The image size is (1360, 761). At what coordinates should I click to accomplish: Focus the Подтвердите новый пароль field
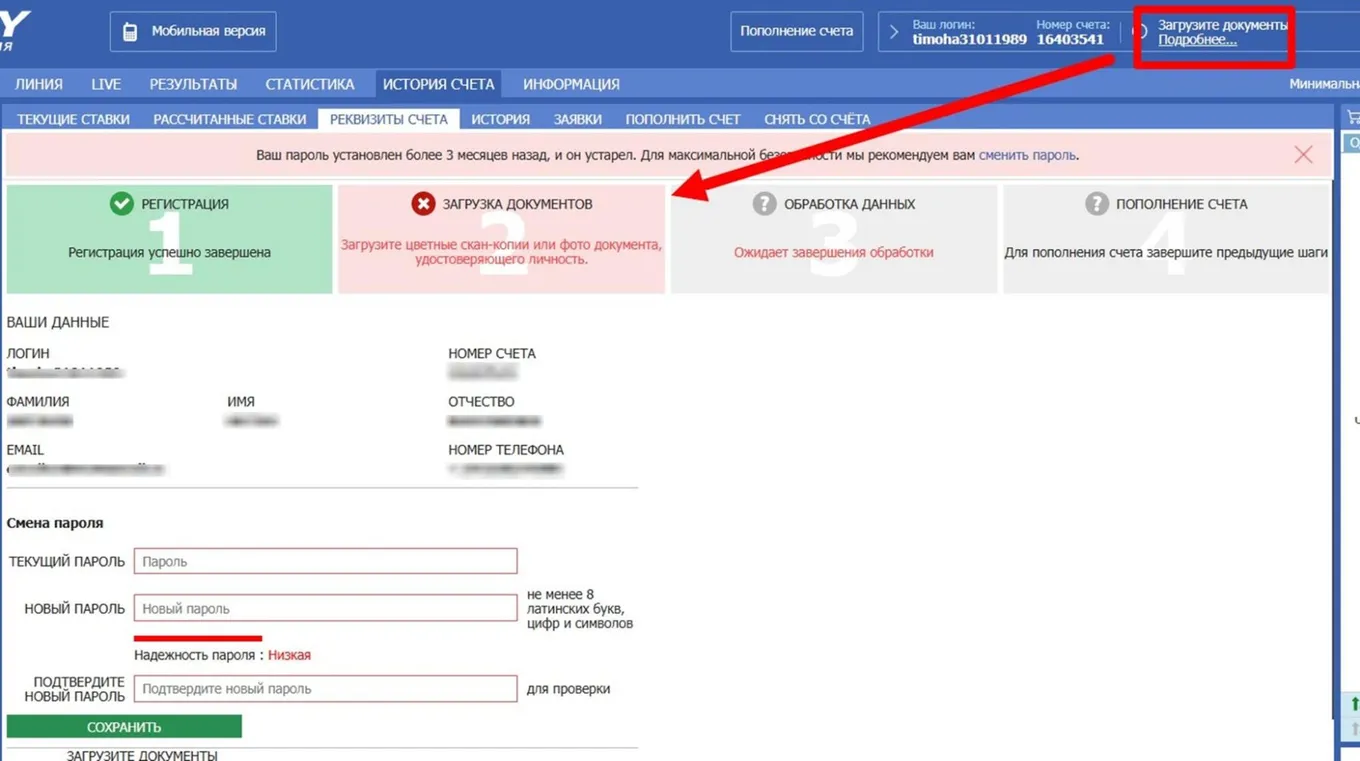coord(326,688)
